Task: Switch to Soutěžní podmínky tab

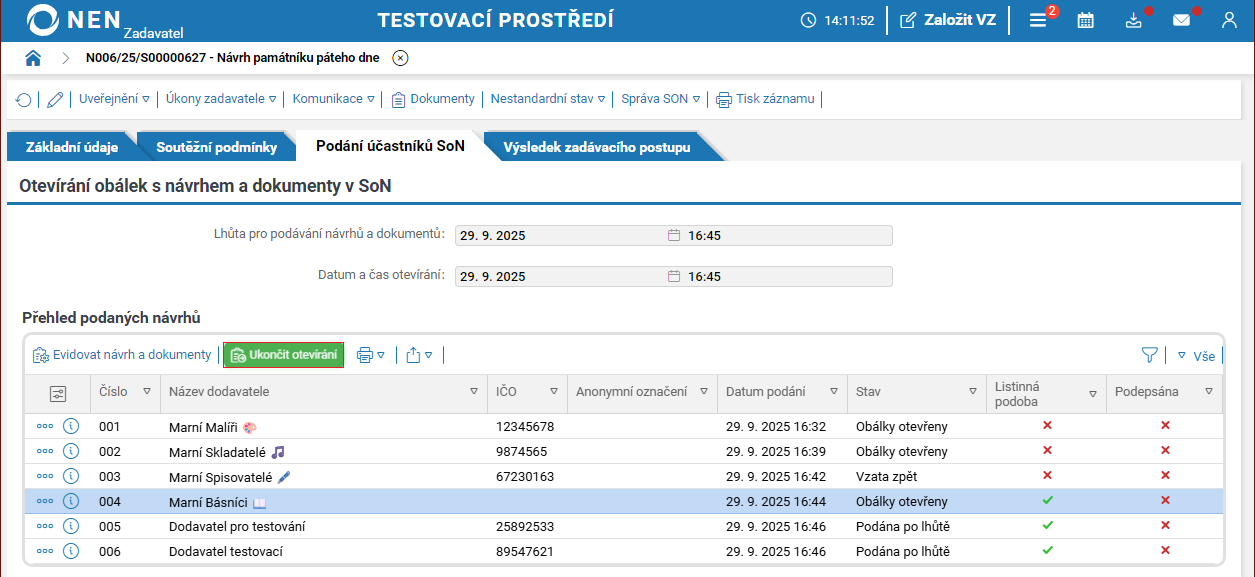Action: tap(216, 147)
